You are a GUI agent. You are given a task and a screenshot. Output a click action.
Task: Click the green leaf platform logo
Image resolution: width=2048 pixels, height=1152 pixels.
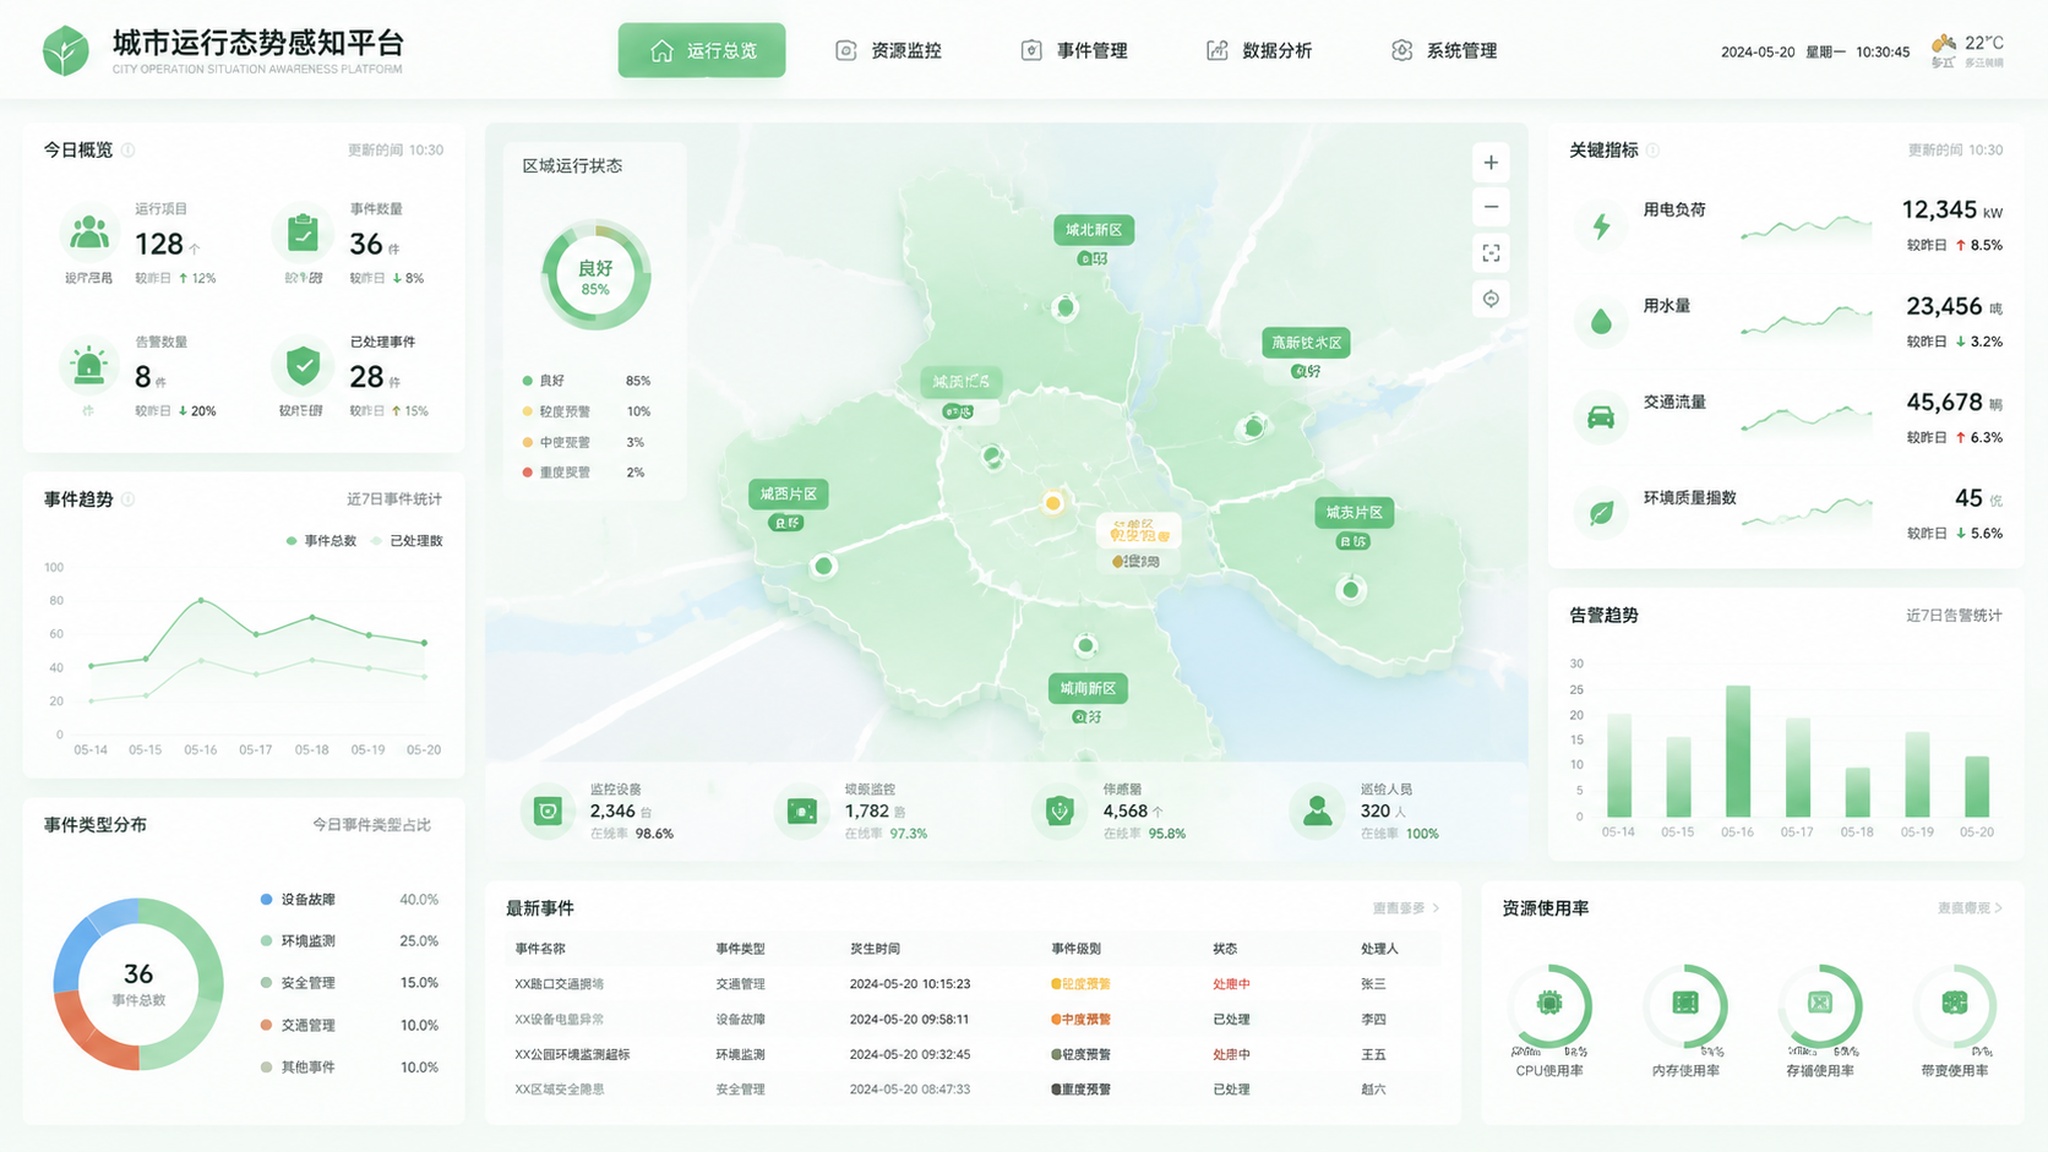coord(66,50)
